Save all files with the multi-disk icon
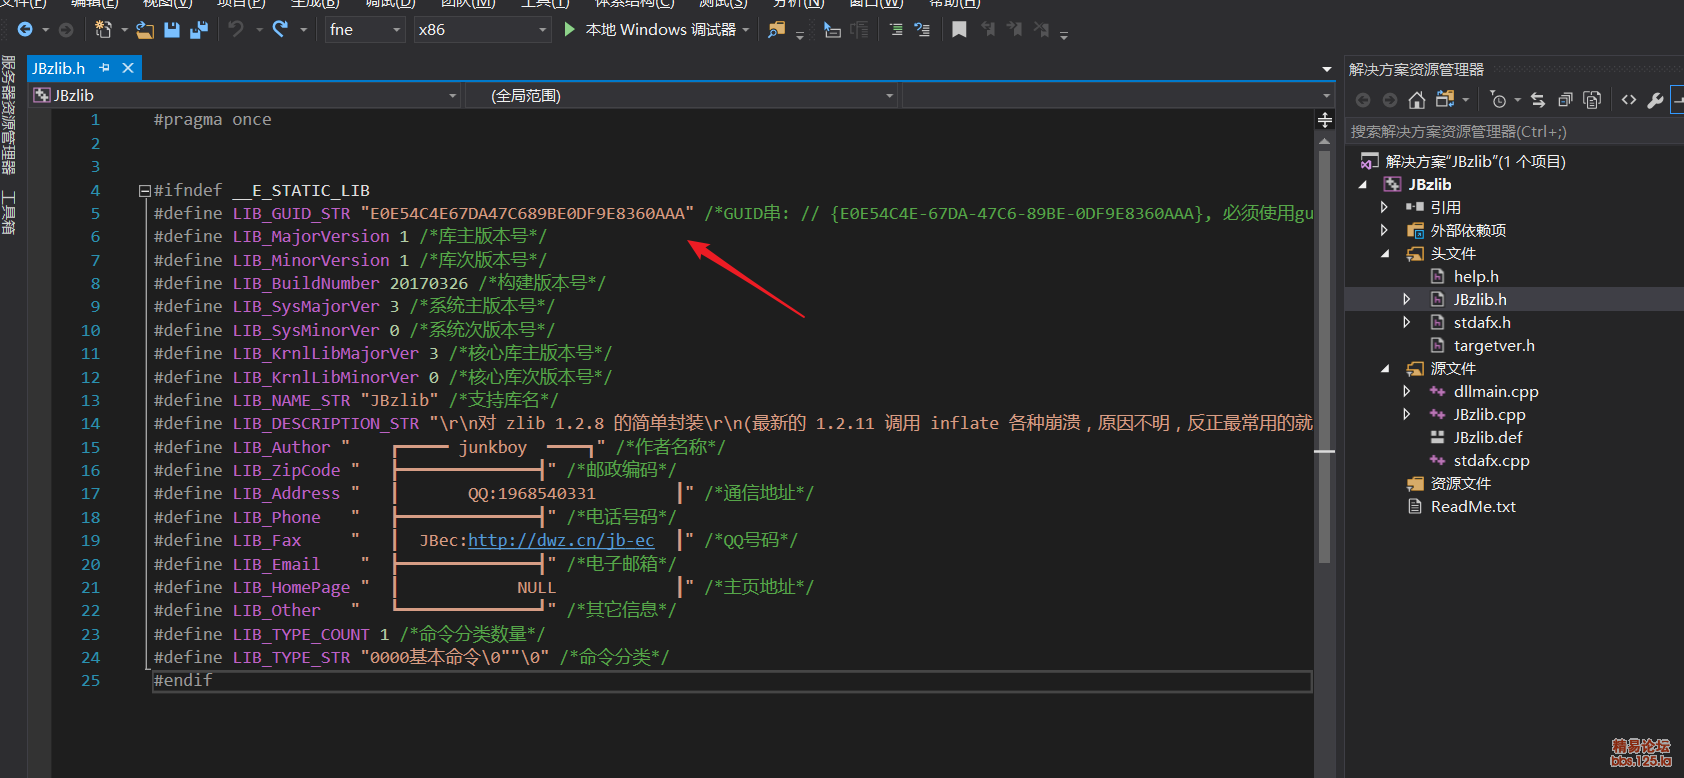 click(x=199, y=30)
